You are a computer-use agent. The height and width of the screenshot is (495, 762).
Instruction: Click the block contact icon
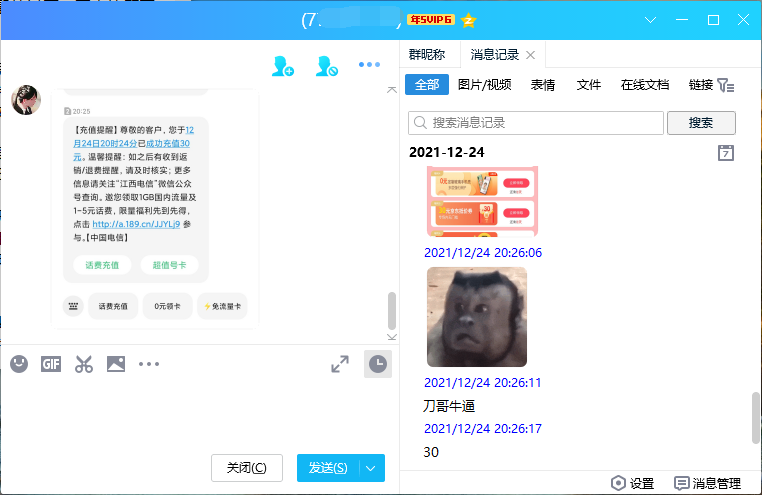click(x=327, y=66)
